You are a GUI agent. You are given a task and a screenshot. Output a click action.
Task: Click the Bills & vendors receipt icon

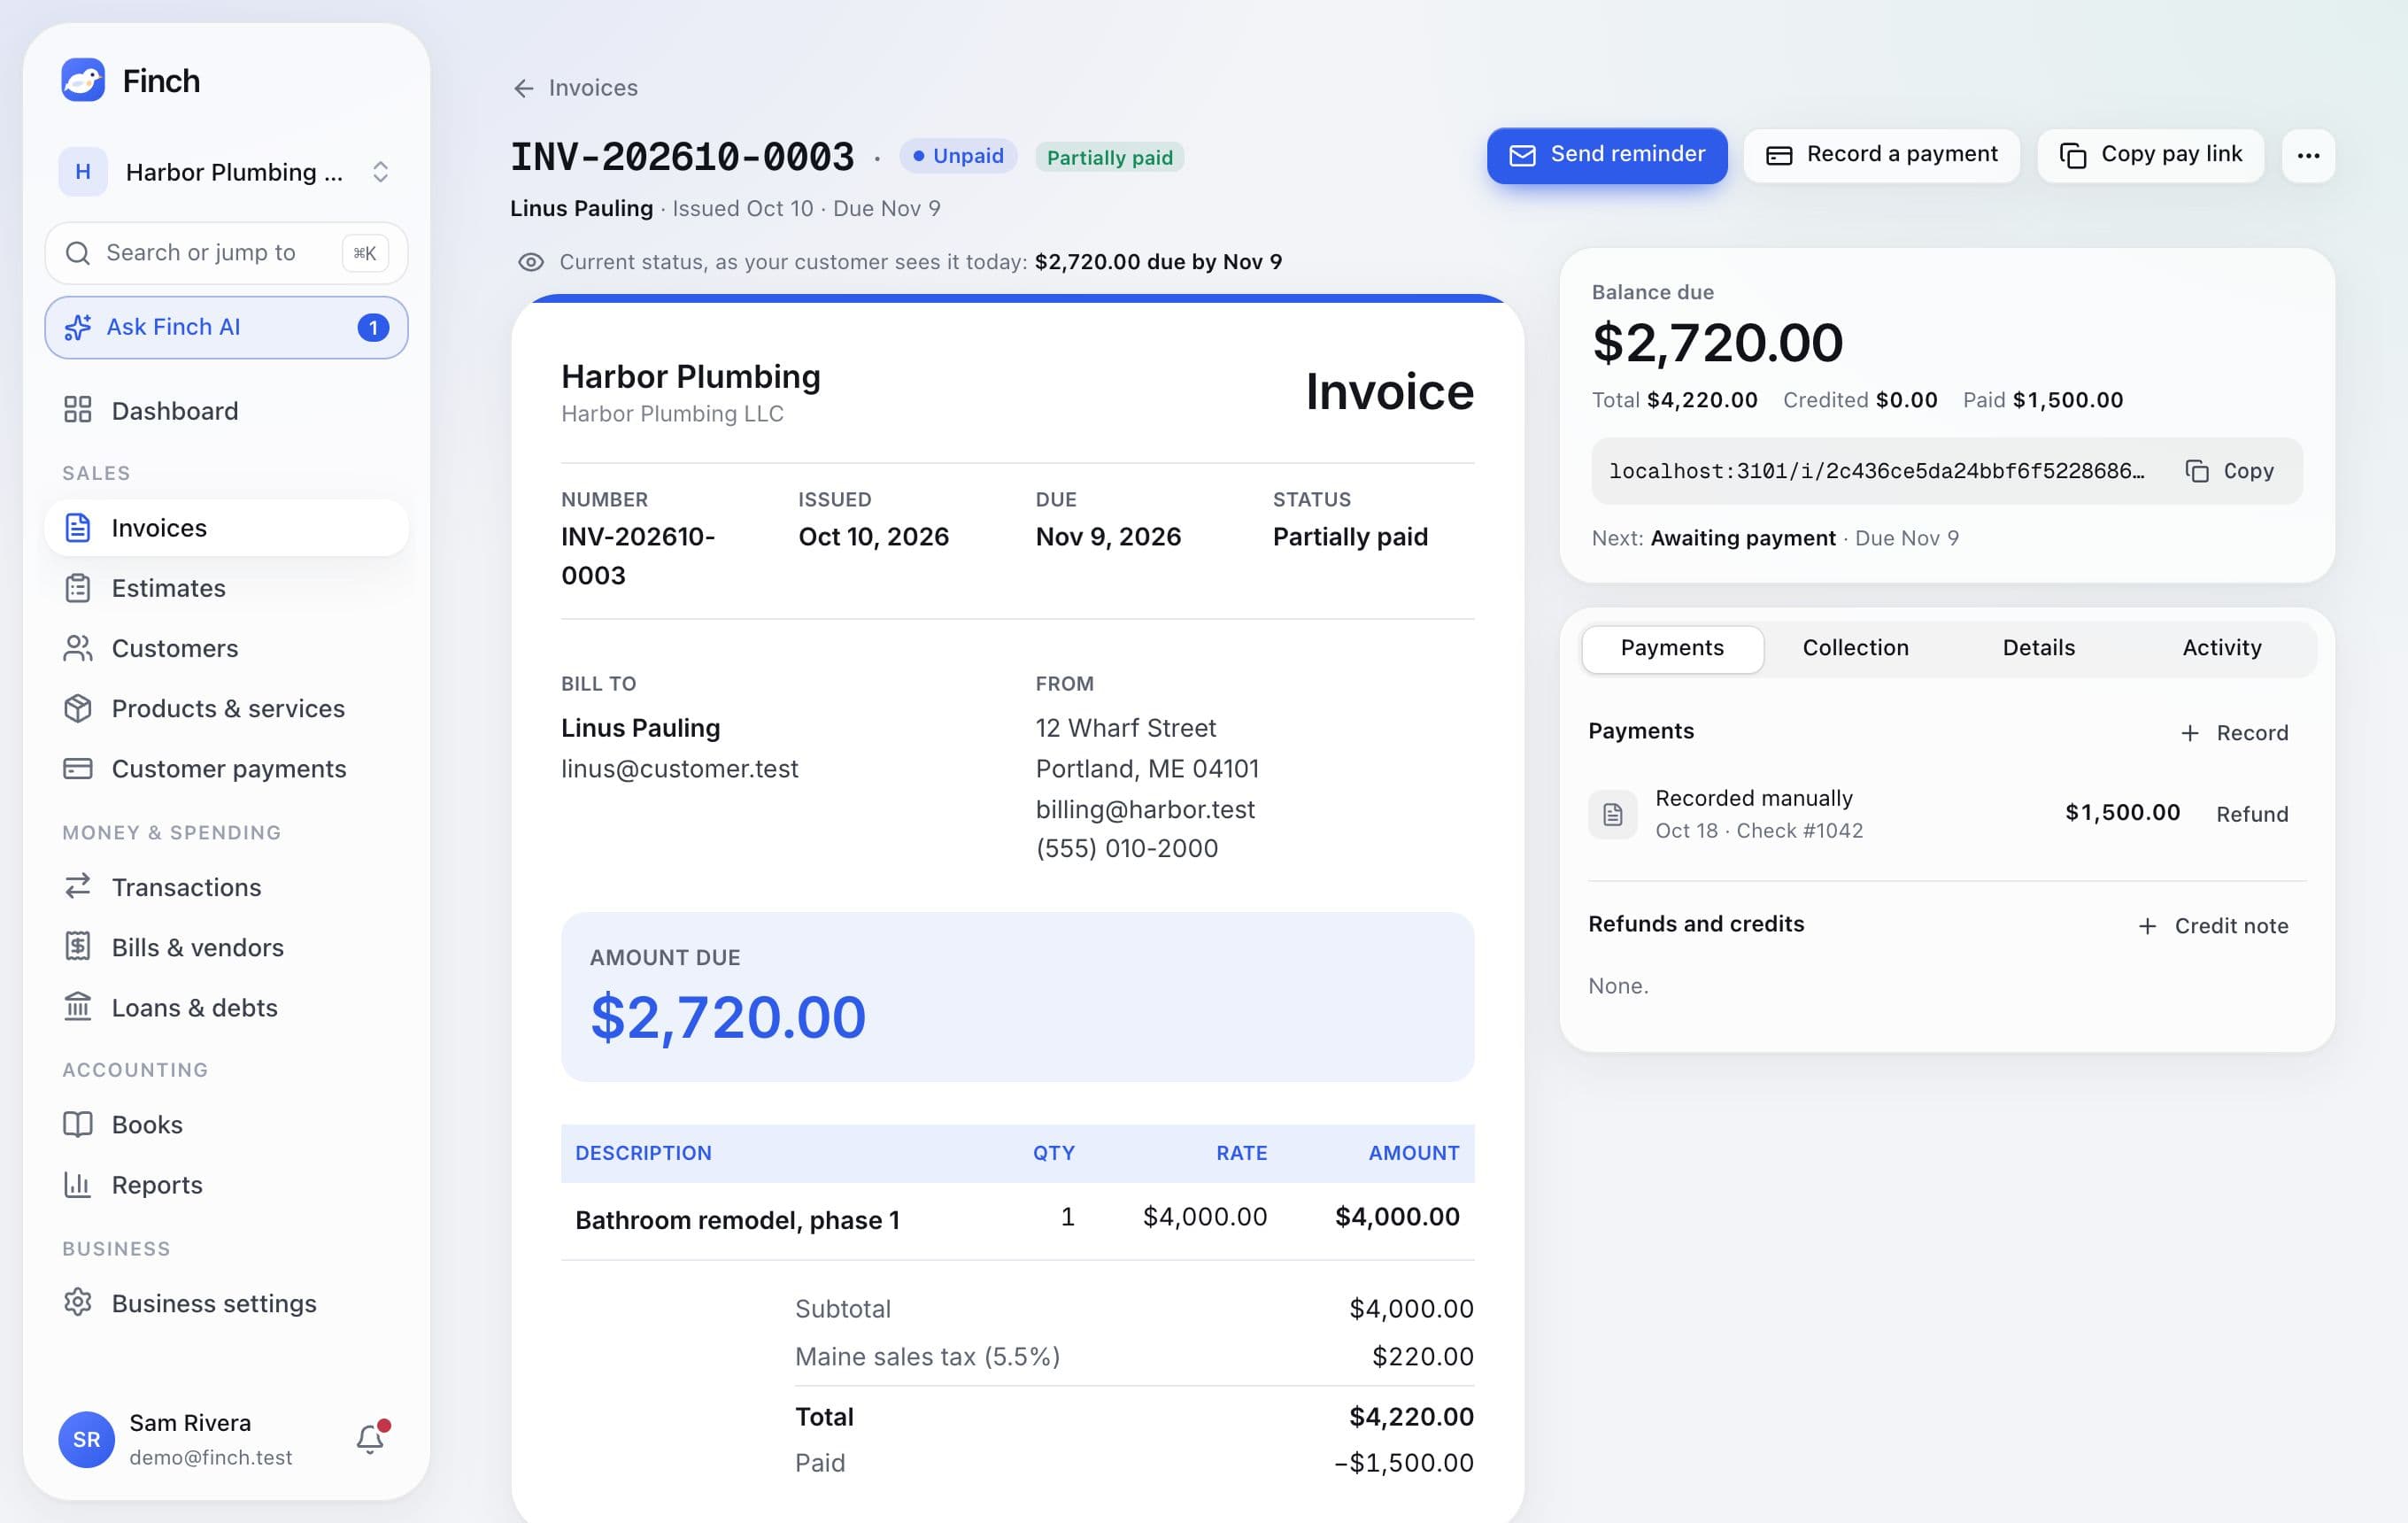(78, 946)
